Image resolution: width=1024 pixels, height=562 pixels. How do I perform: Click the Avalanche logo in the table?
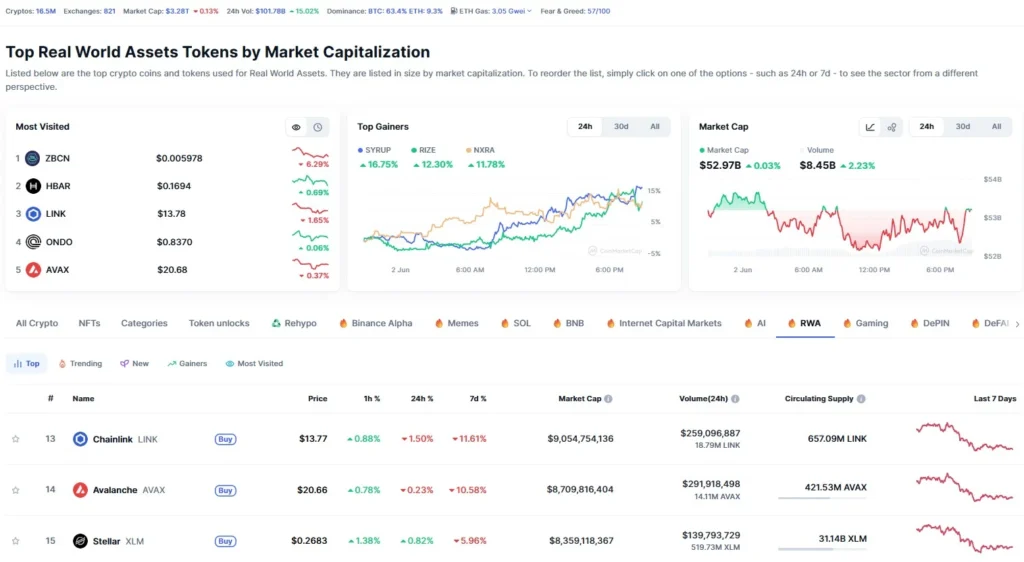pyautogui.click(x=80, y=490)
